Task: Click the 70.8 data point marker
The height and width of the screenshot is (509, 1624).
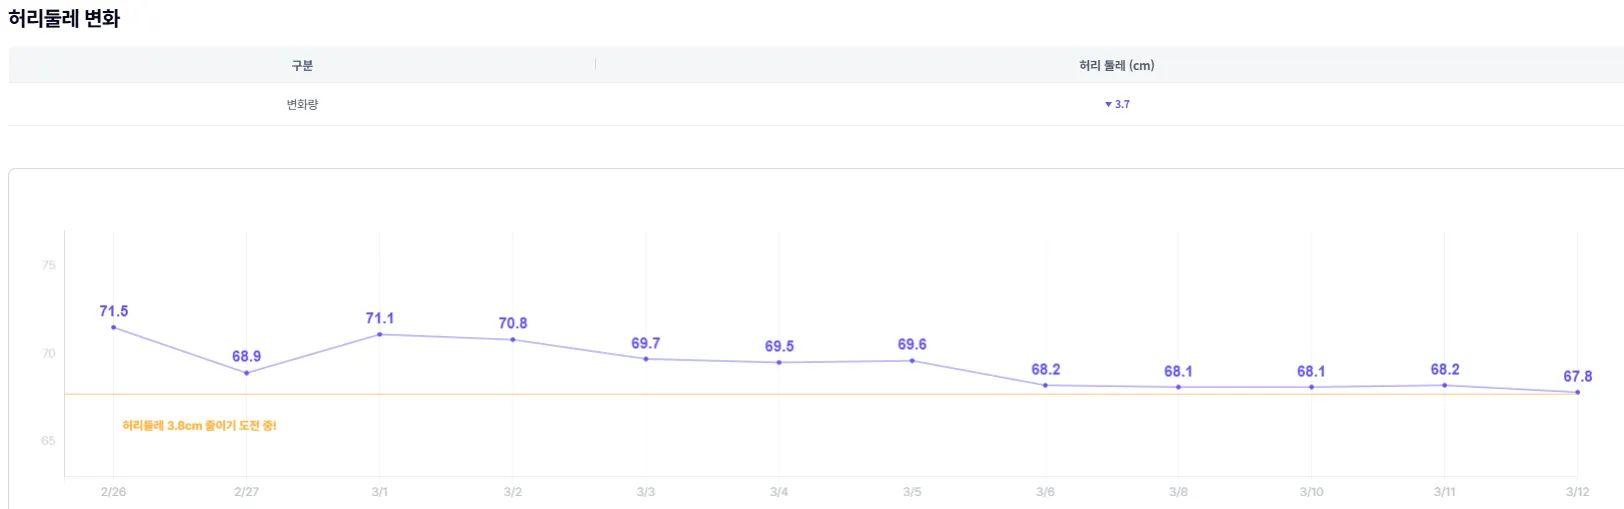Action: [x=513, y=340]
